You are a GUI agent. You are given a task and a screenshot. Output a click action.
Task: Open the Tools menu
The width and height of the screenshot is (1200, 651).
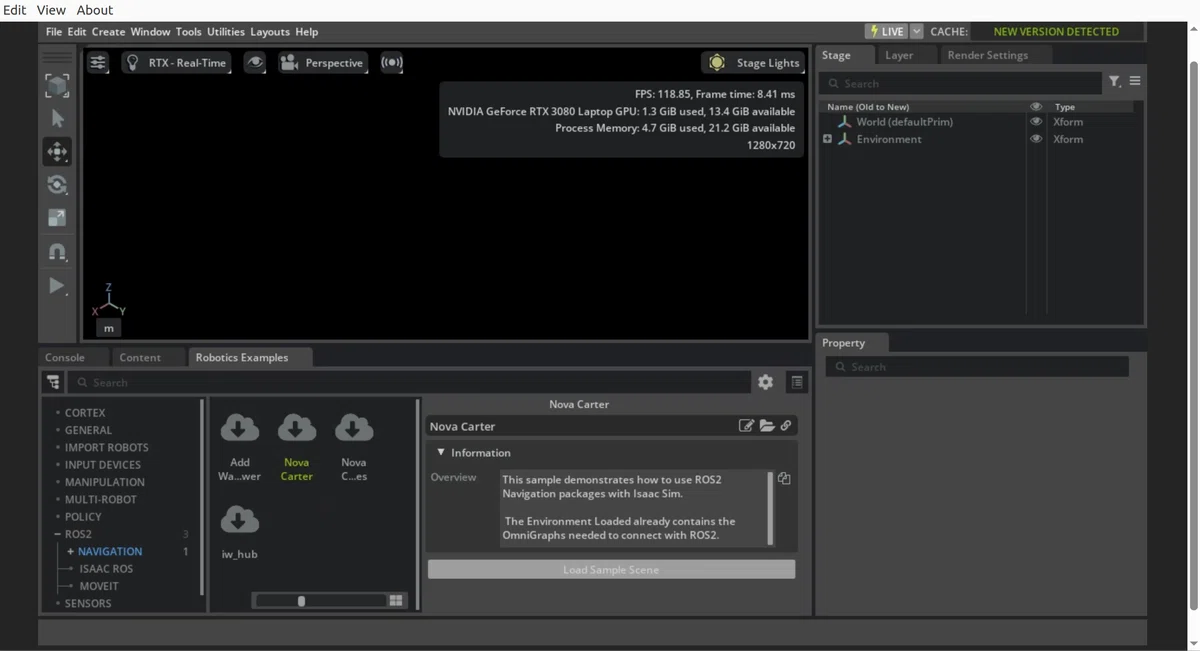click(188, 32)
